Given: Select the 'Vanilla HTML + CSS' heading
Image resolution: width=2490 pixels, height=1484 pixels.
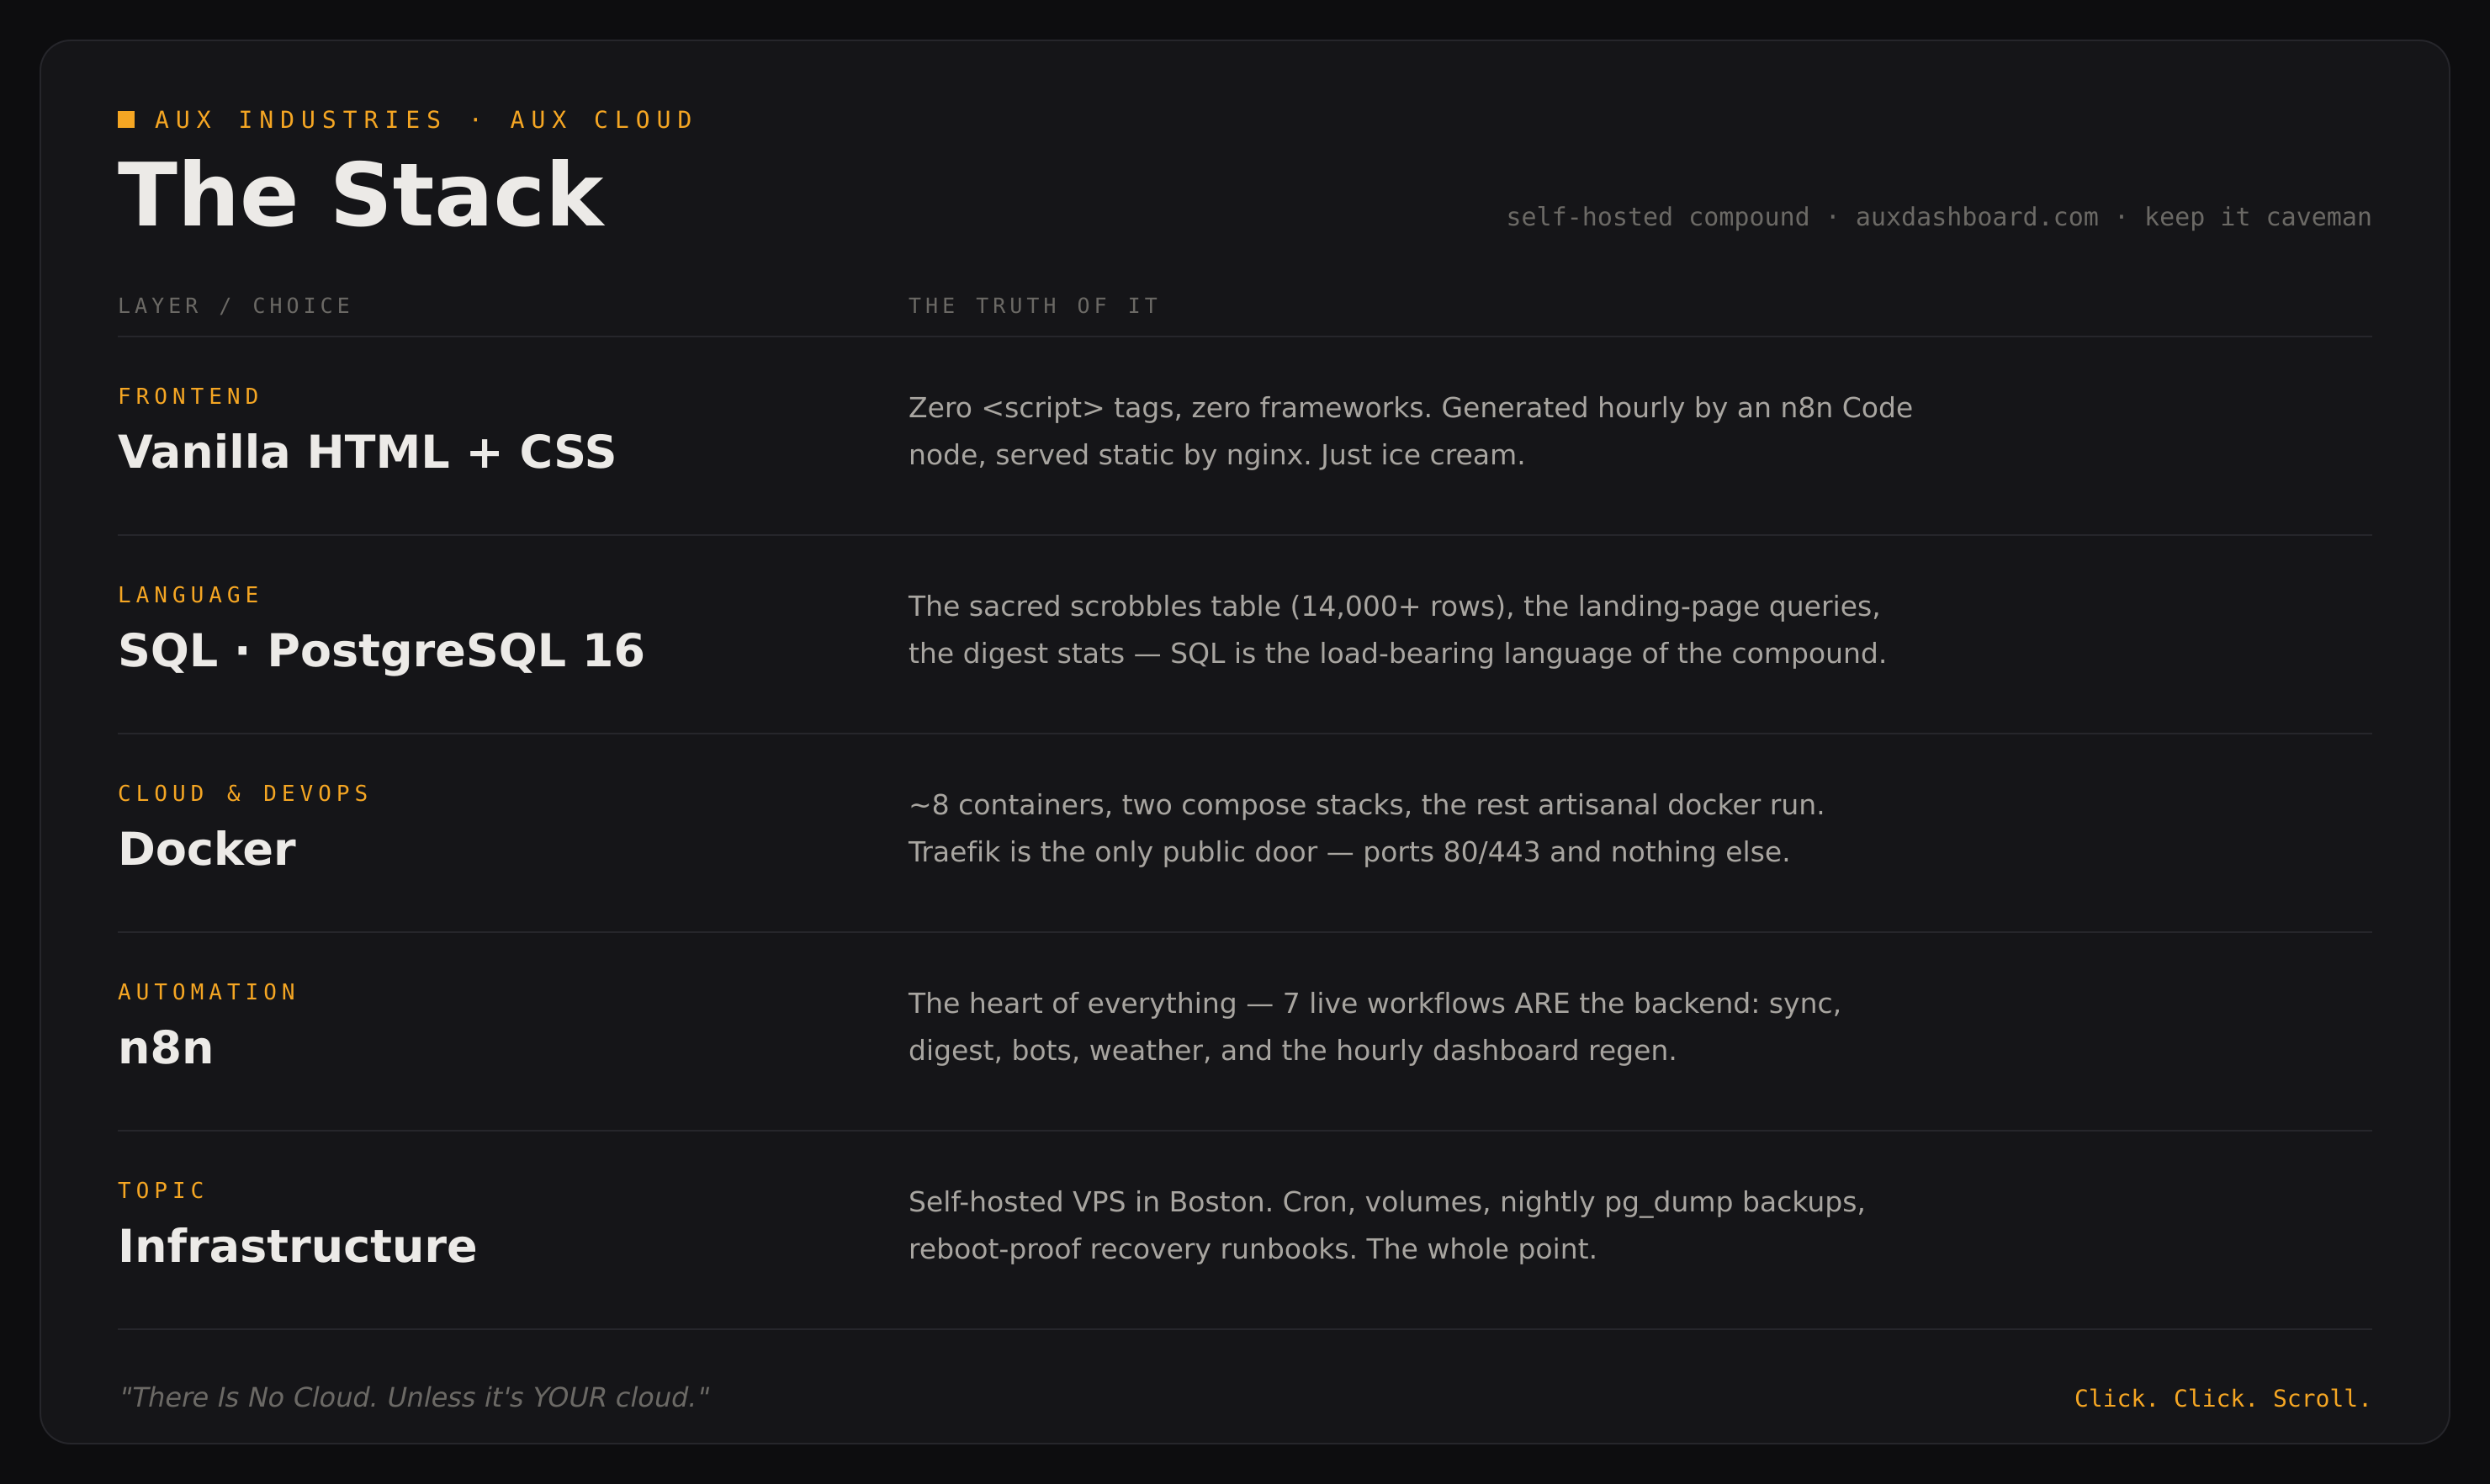Looking at the screenshot, I should [x=367, y=452].
